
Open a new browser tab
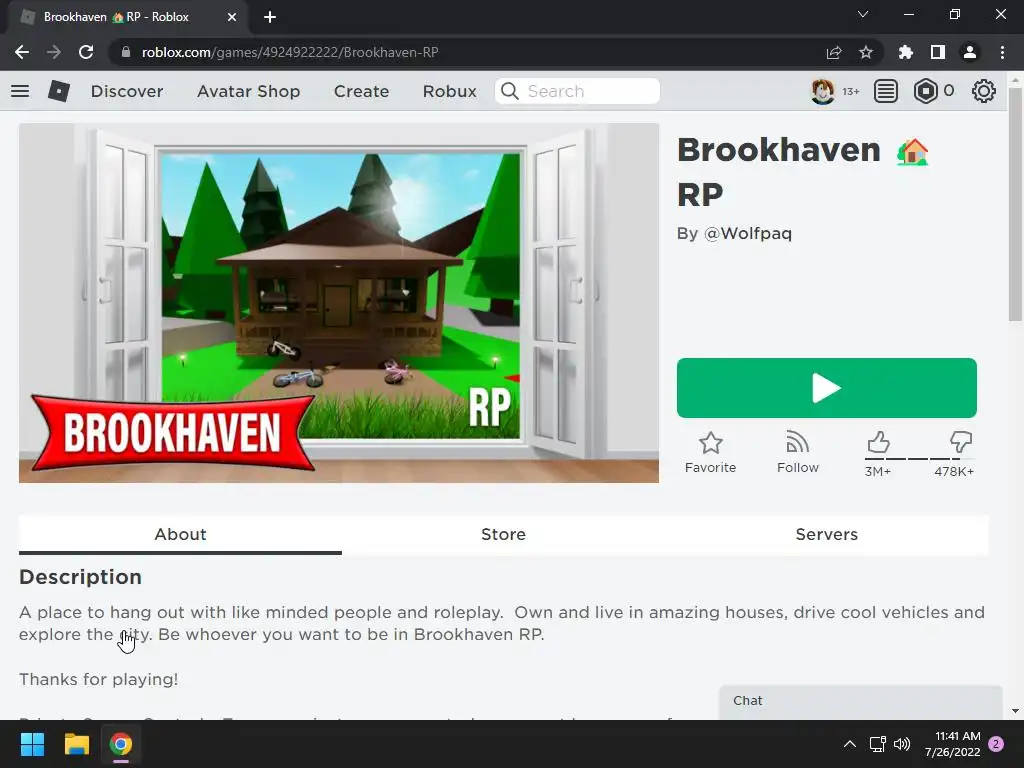click(270, 17)
